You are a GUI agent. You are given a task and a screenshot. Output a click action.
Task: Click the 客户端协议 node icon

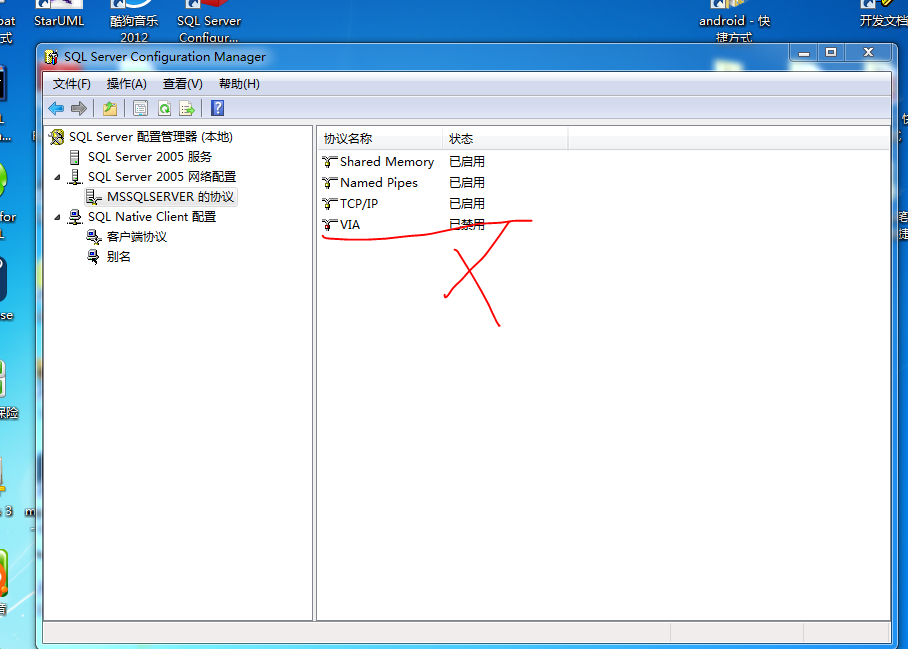pos(94,237)
